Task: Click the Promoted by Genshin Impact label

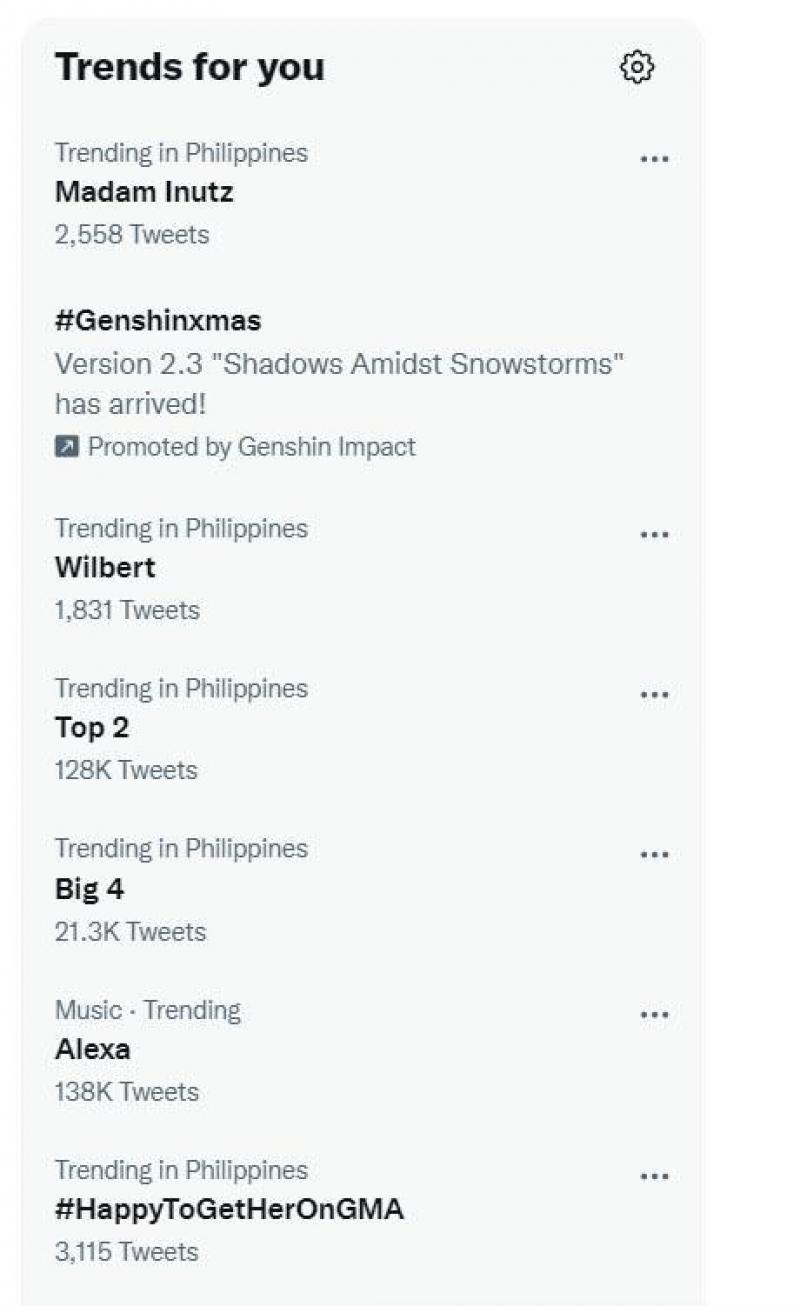Action: pos(251,447)
